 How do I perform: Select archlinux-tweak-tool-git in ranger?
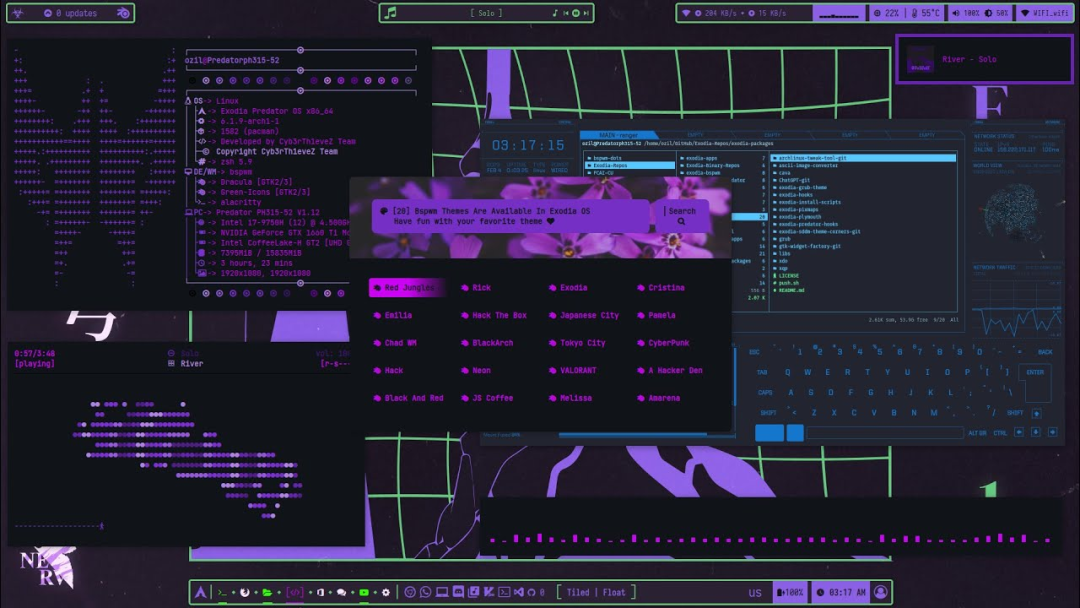[864, 158]
